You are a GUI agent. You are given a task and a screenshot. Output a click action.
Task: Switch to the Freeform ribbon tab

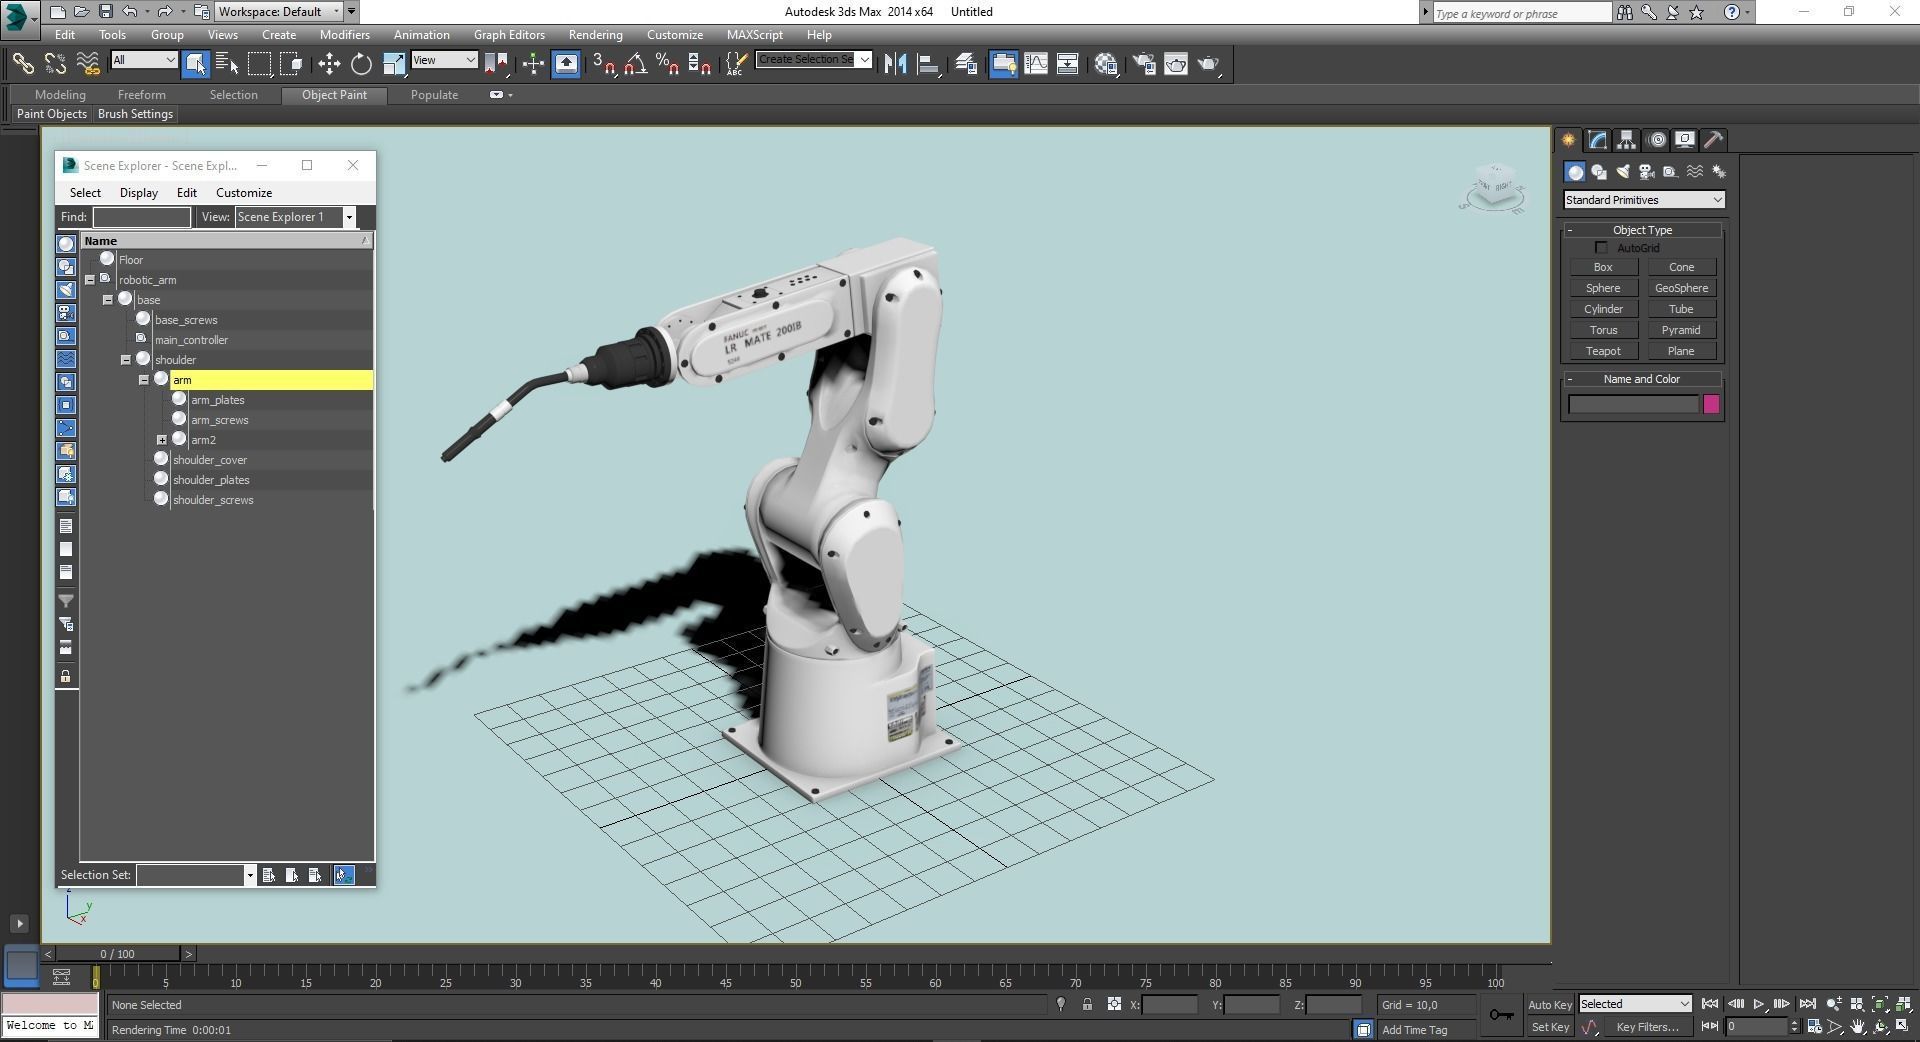[141, 95]
